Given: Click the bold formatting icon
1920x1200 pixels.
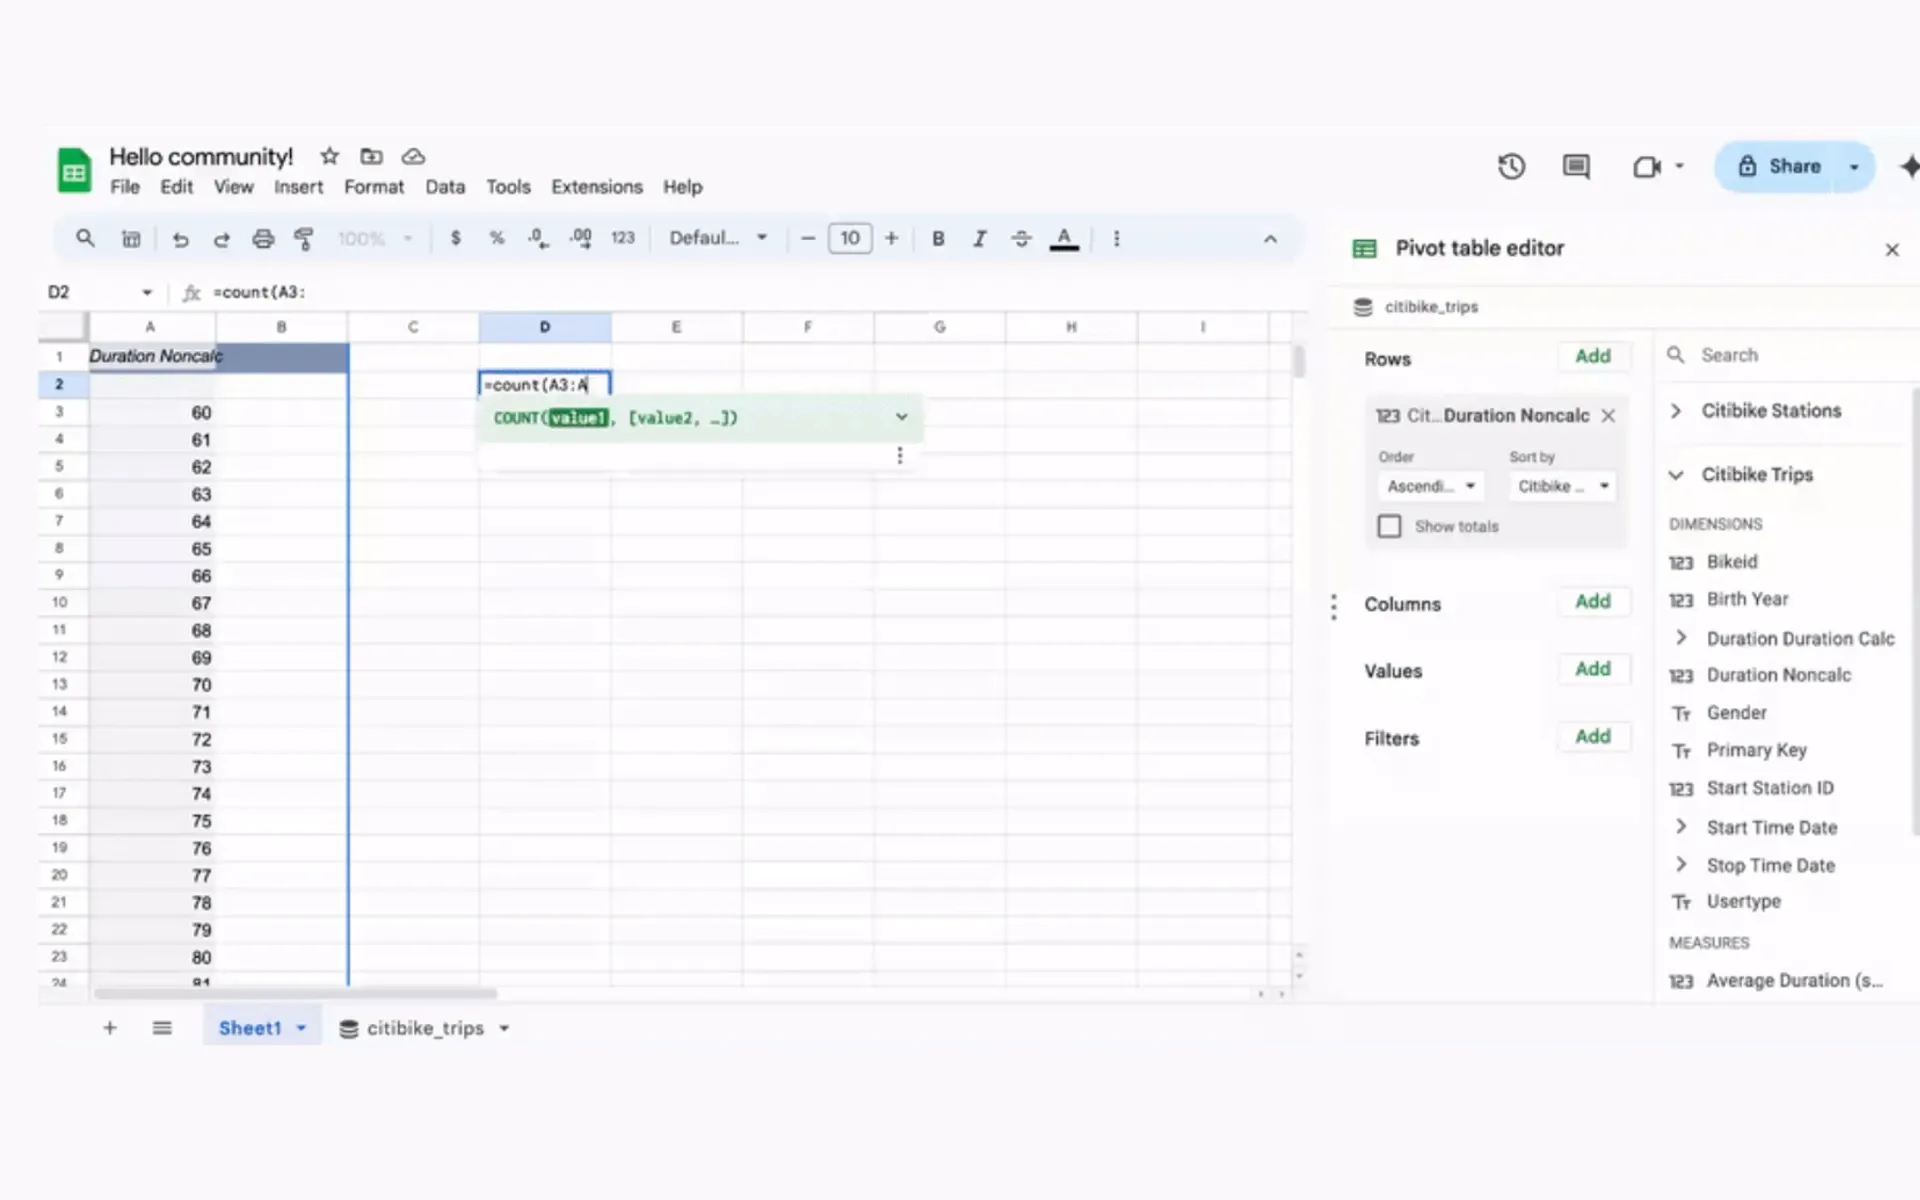Looking at the screenshot, I should 937,238.
